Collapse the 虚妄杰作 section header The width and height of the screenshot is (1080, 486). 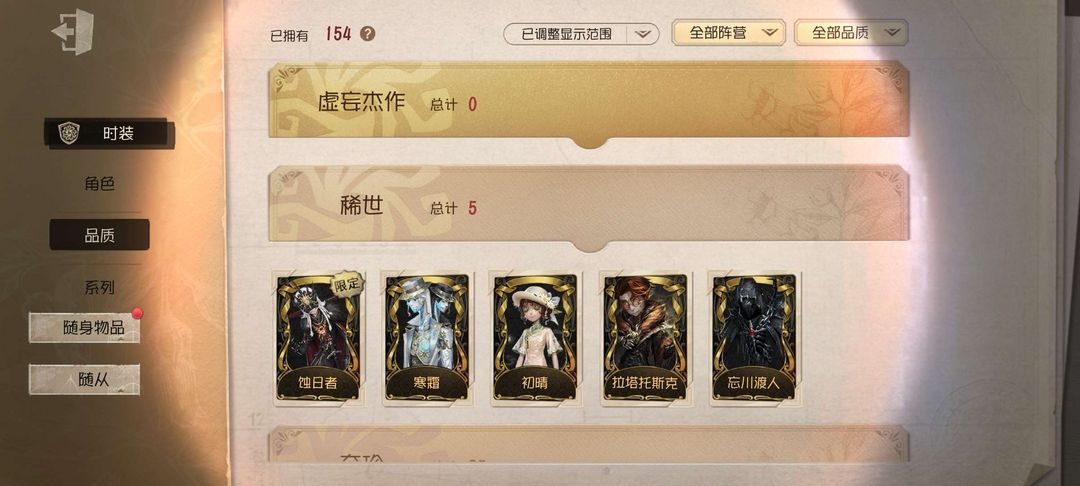click(x=588, y=102)
